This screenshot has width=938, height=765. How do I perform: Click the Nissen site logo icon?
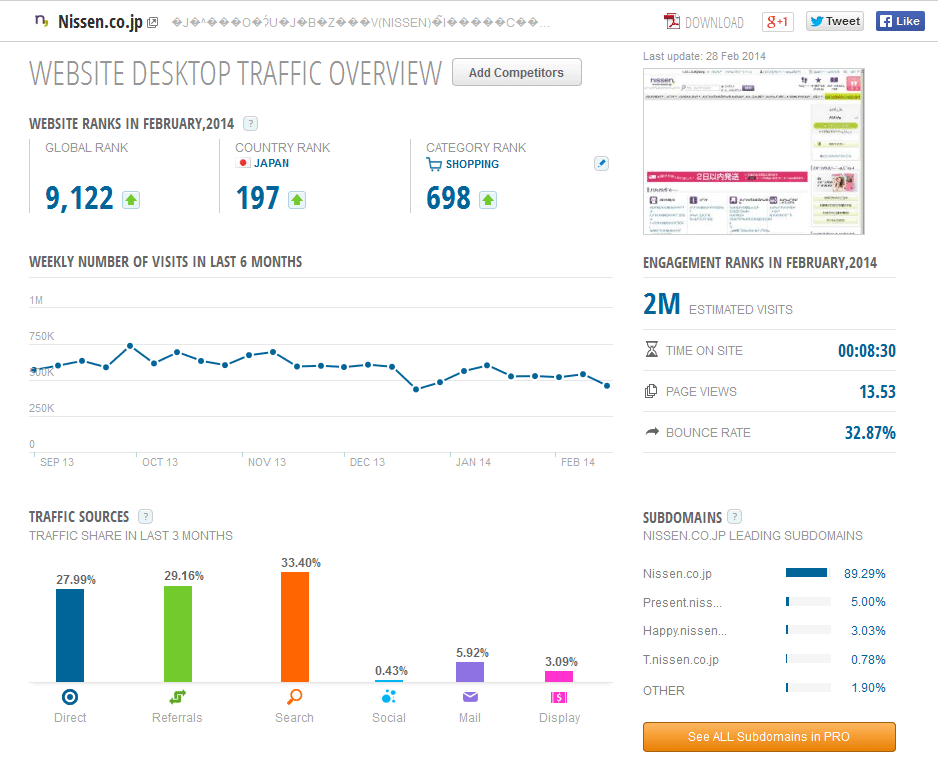point(41,21)
